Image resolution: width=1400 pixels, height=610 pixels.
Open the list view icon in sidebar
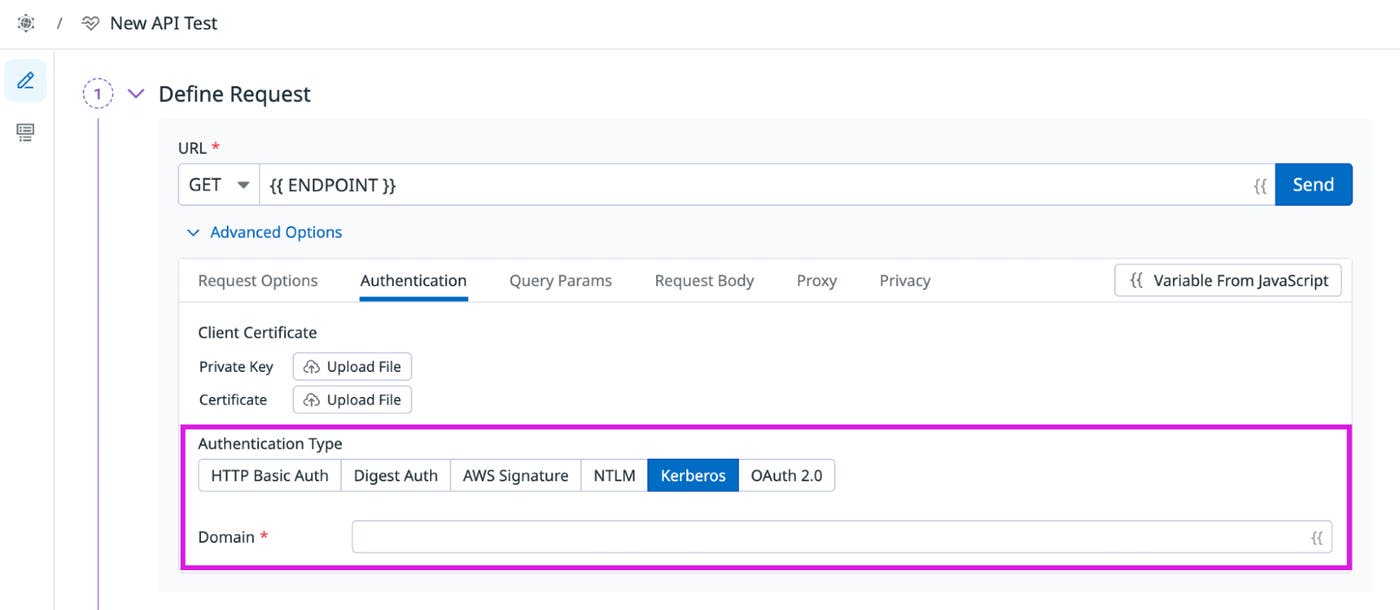[x=25, y=131]
